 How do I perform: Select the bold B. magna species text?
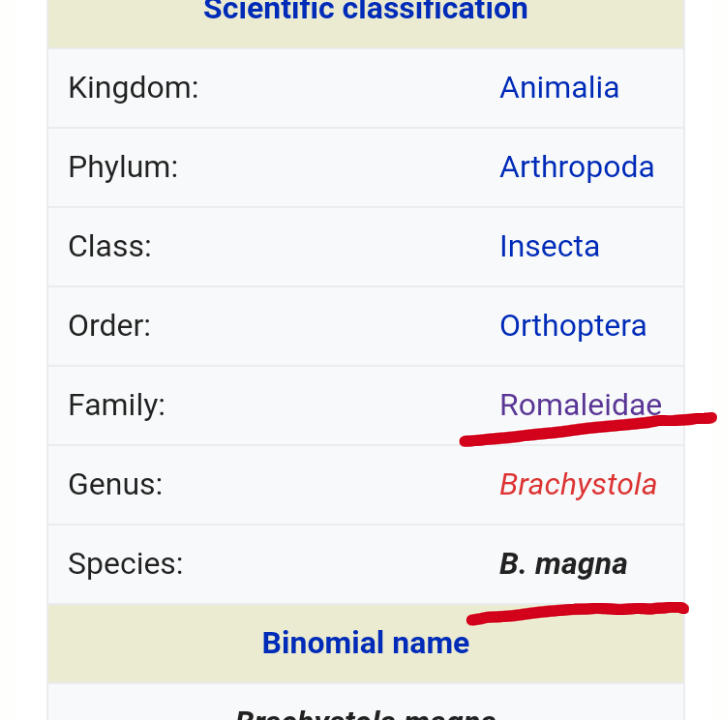pos(563,564)
